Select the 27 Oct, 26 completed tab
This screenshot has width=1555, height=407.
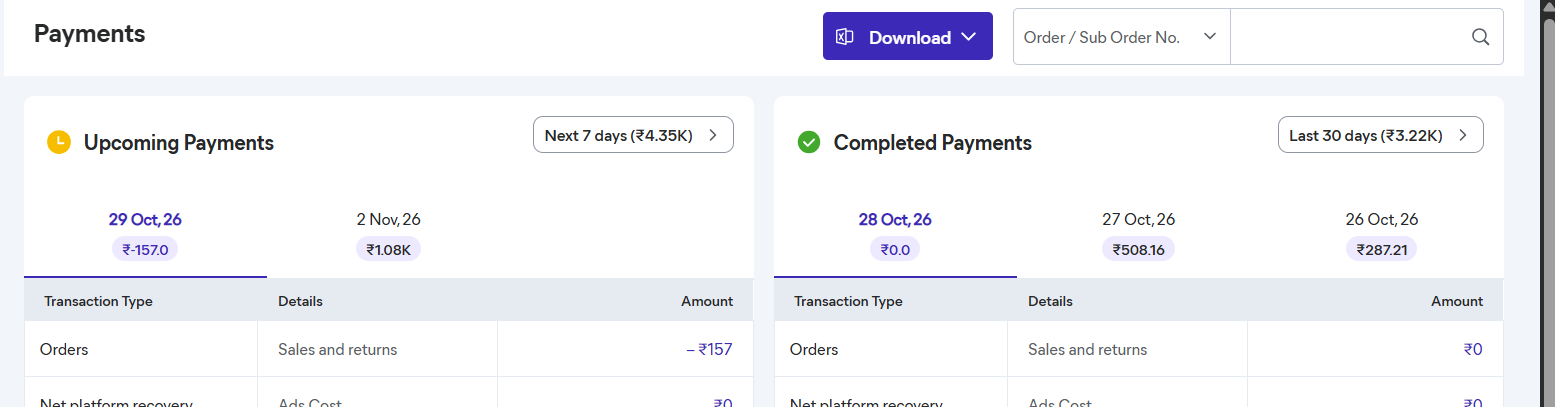click(x=1138, y=235)
